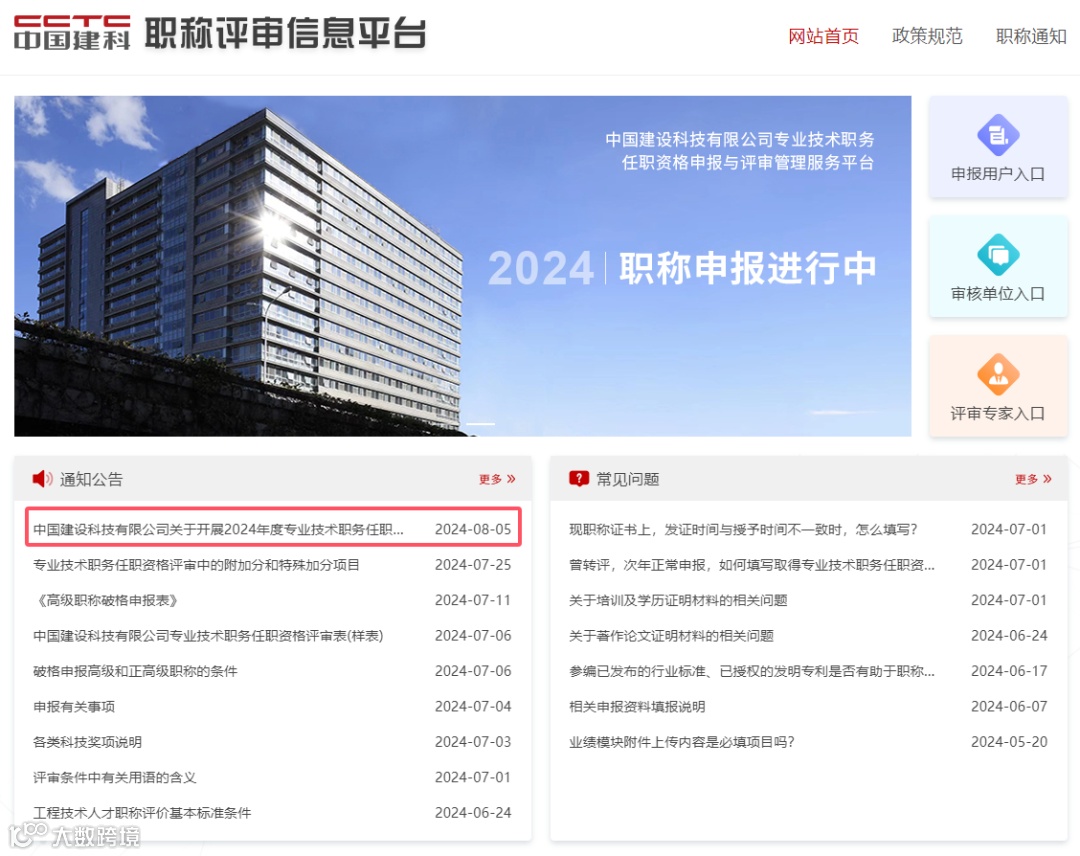Open 政策规范 menu item

coord(927,36)
